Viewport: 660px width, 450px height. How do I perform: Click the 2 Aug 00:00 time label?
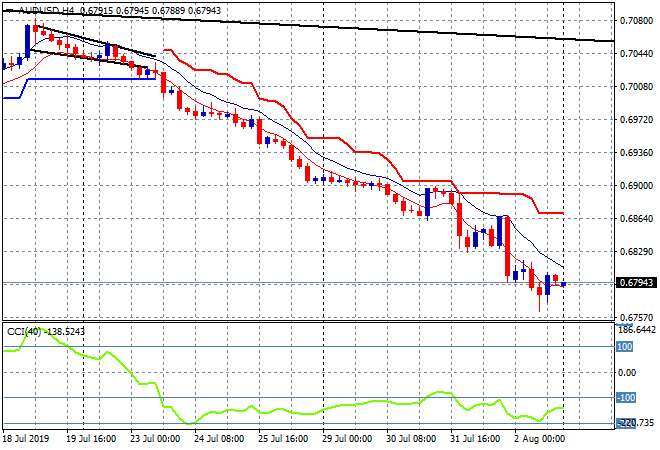coord(539,439)
